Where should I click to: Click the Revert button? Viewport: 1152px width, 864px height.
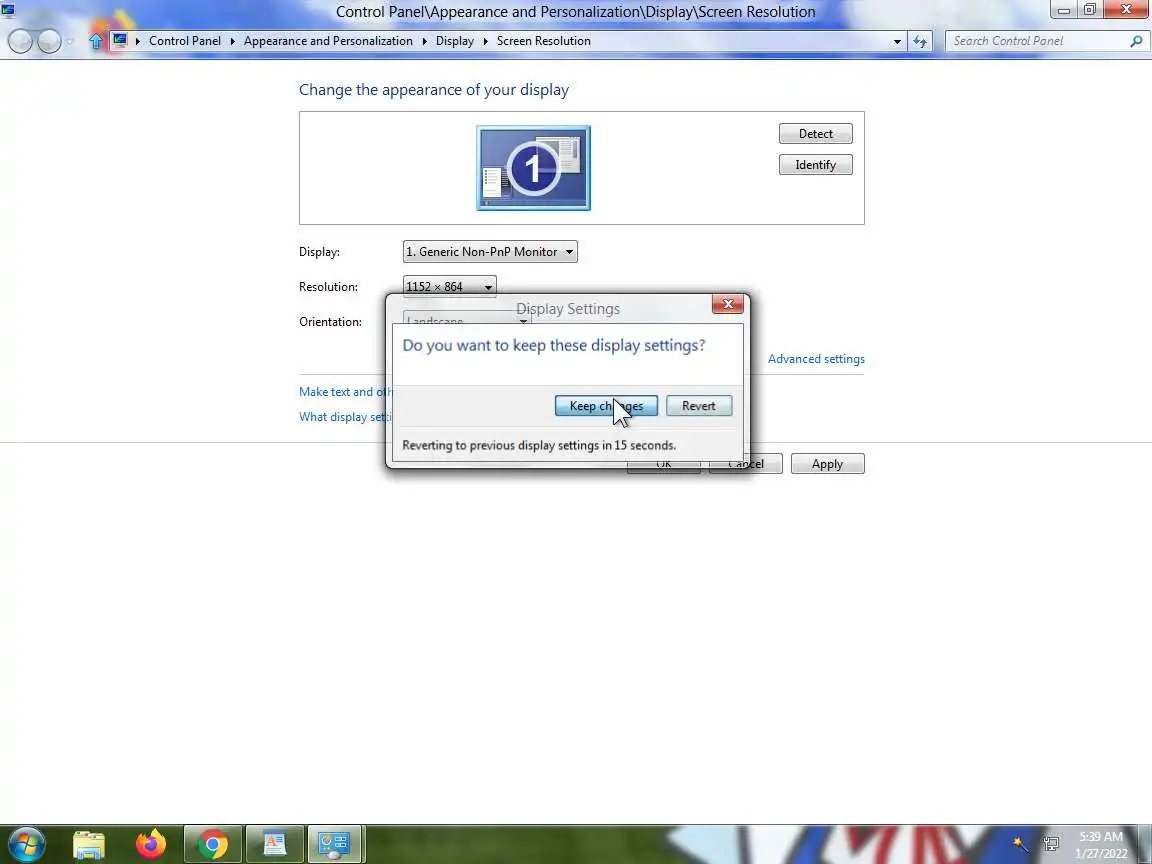(x=699, y=406)
